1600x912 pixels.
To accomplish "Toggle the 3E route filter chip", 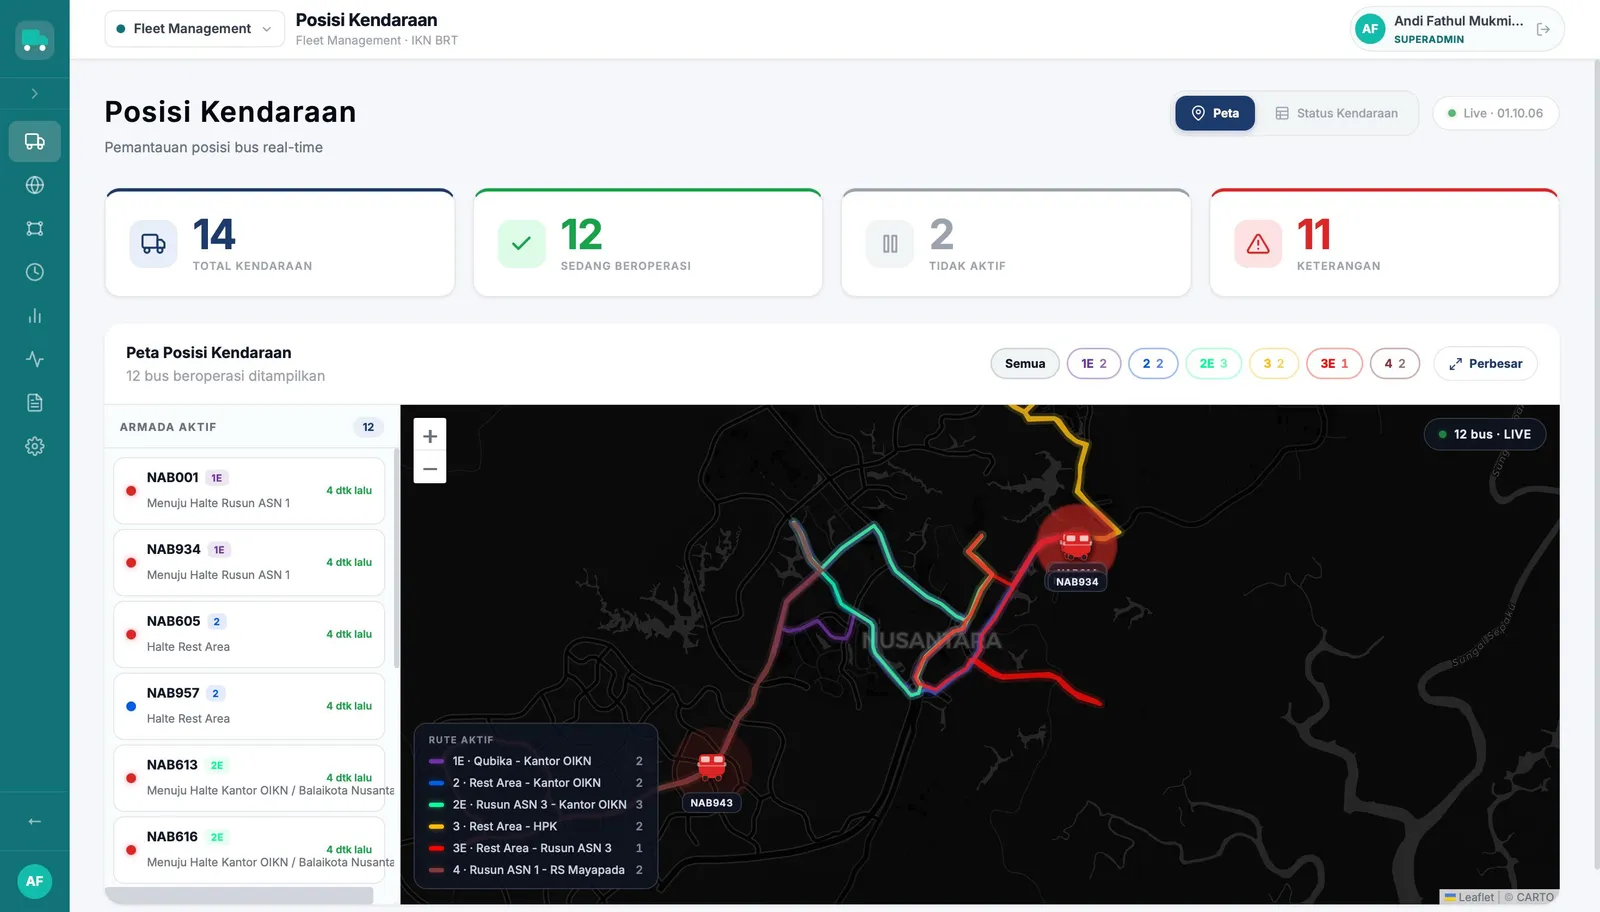I will [1334, 364].
